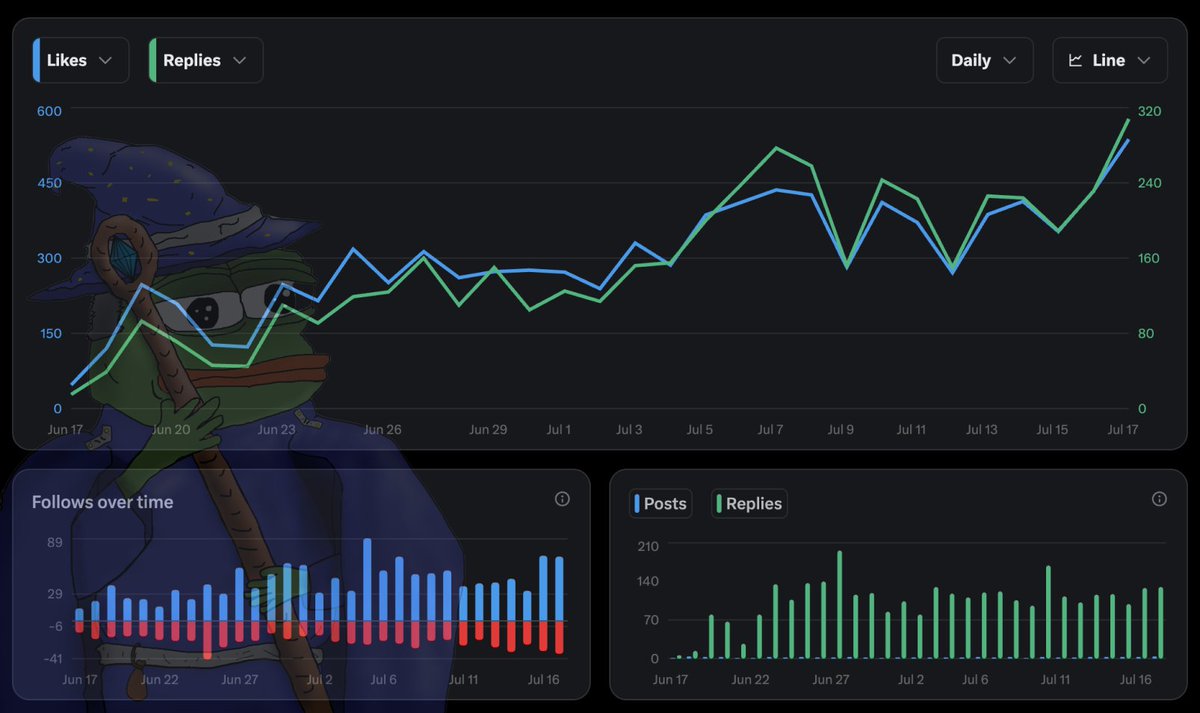Click the Jun 27 label in posts chart

tap(831, 680)
